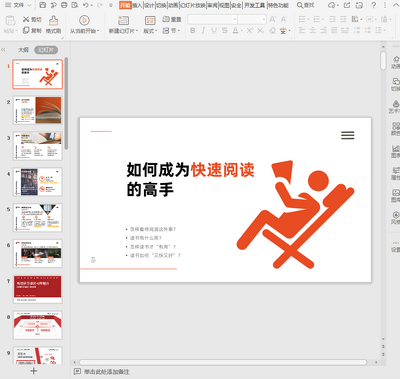
Task: Switch to 幻灯片 thumbnails panel view
Action: [46, 50]
